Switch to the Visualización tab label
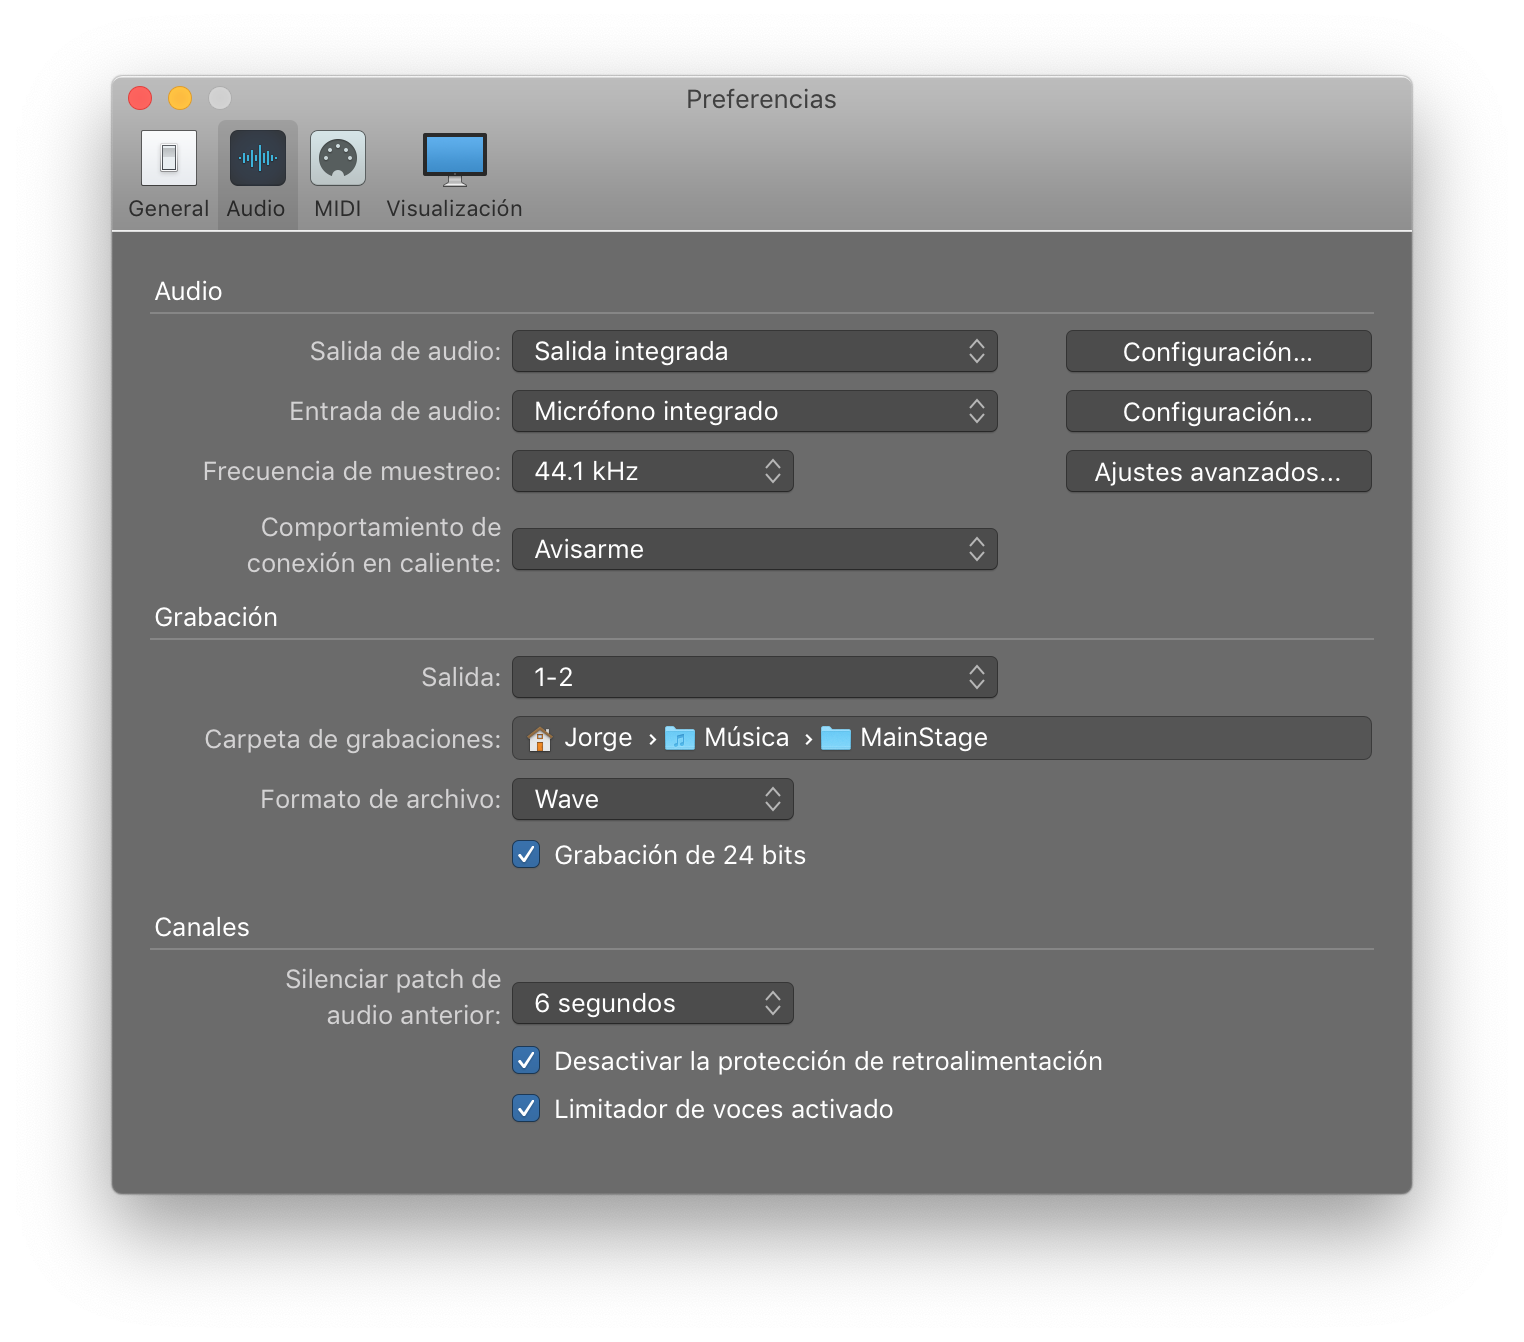This screenshot has width=1524, height=1342. pos(455,209)
